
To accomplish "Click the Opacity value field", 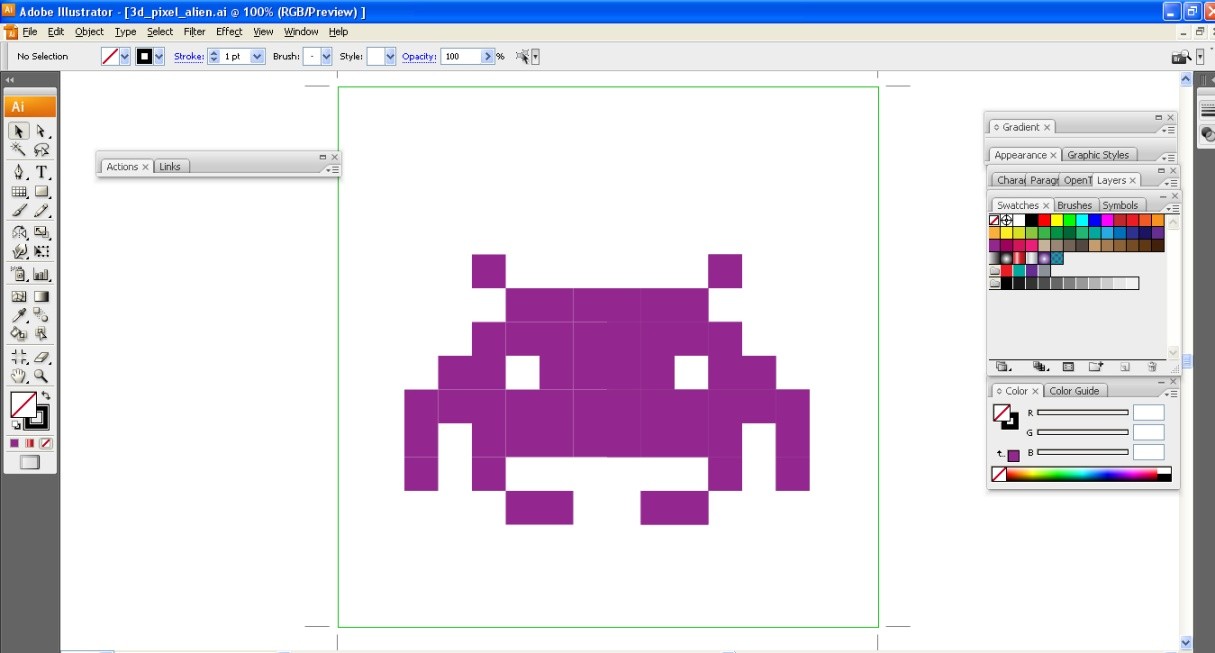I will (x=461, y=56).
